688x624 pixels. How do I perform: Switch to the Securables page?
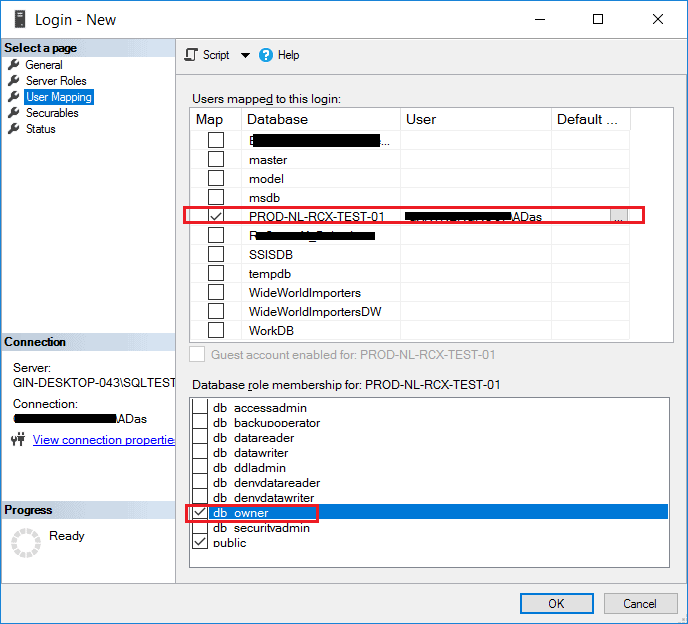coord(52,113)
